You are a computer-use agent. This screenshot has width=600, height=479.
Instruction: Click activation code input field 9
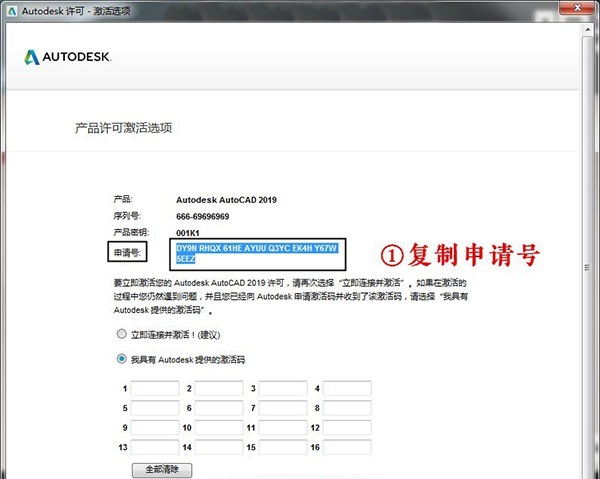point(155,427)
